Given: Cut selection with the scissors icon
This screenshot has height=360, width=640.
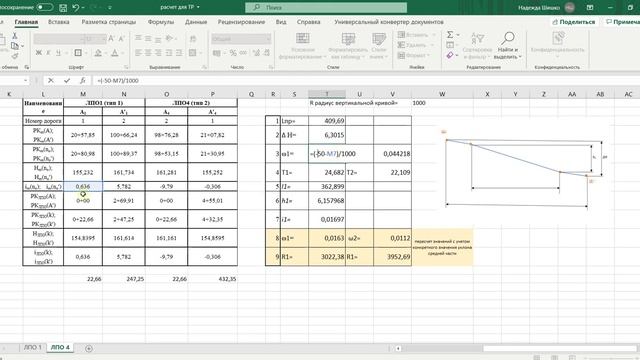Looking at the screenshot, I should [x=15, y=36].
